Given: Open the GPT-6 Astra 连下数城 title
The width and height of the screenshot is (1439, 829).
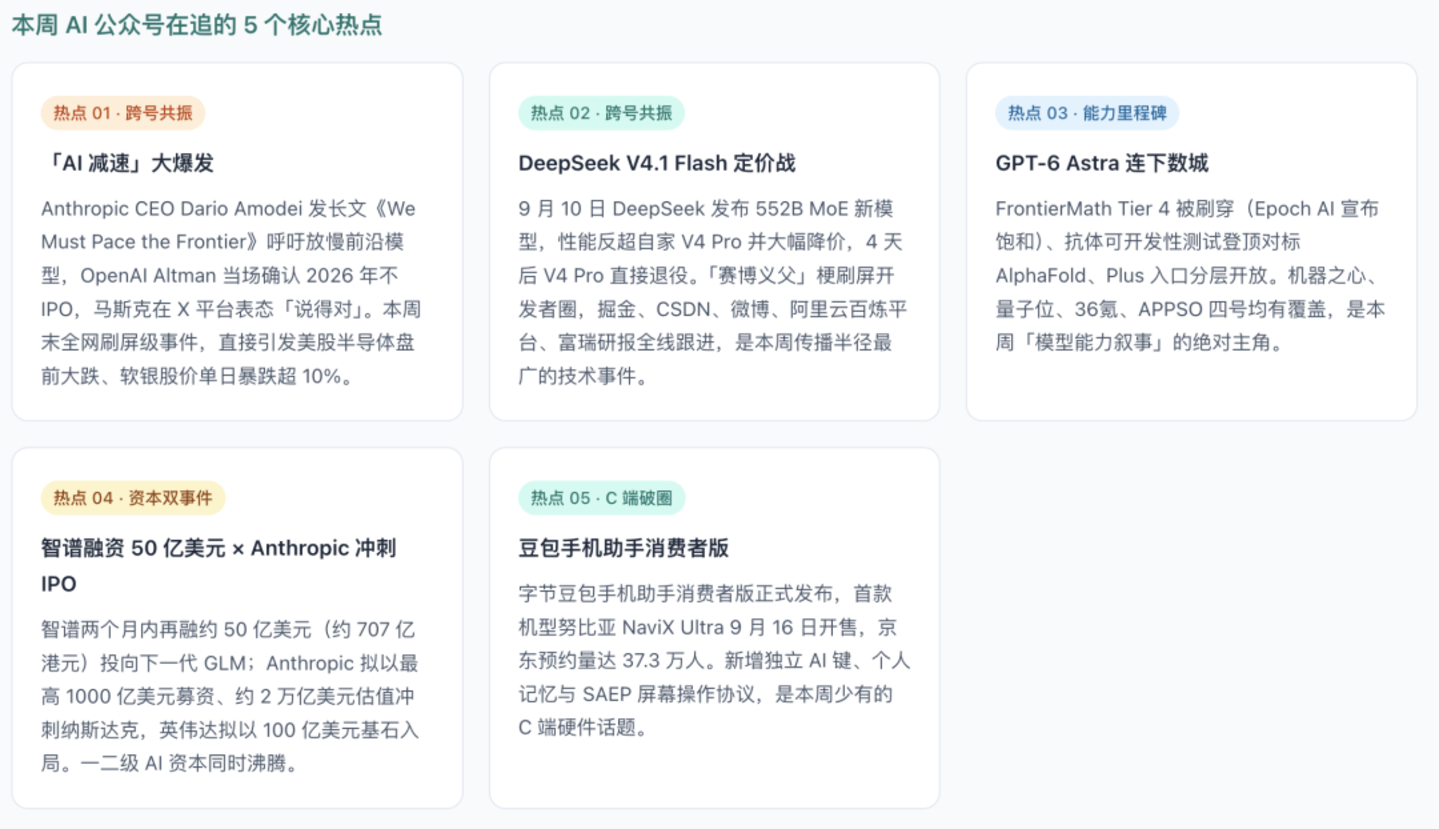Looking at the screenshot, I should [x=1102, y=163].
